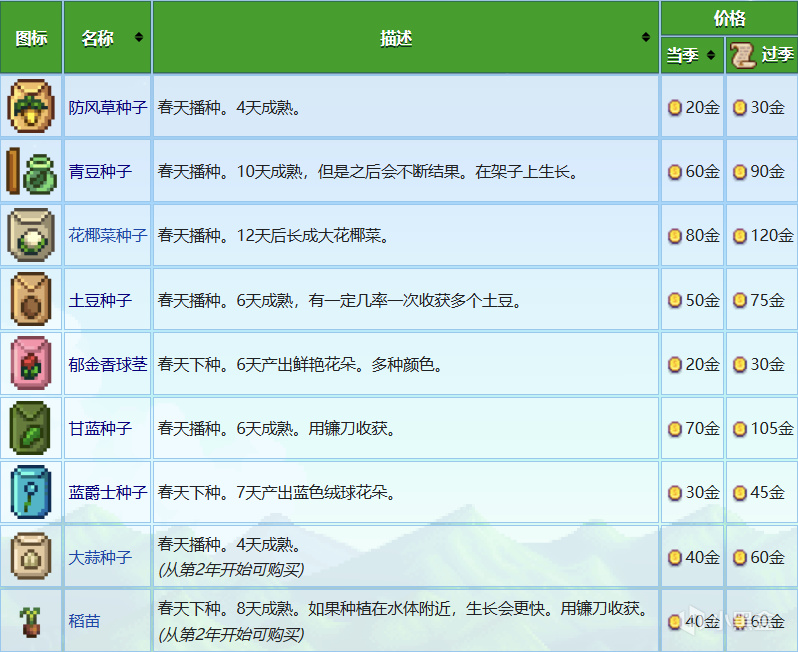Click the parsnip seeds packet icon

[x=31, y=106]
